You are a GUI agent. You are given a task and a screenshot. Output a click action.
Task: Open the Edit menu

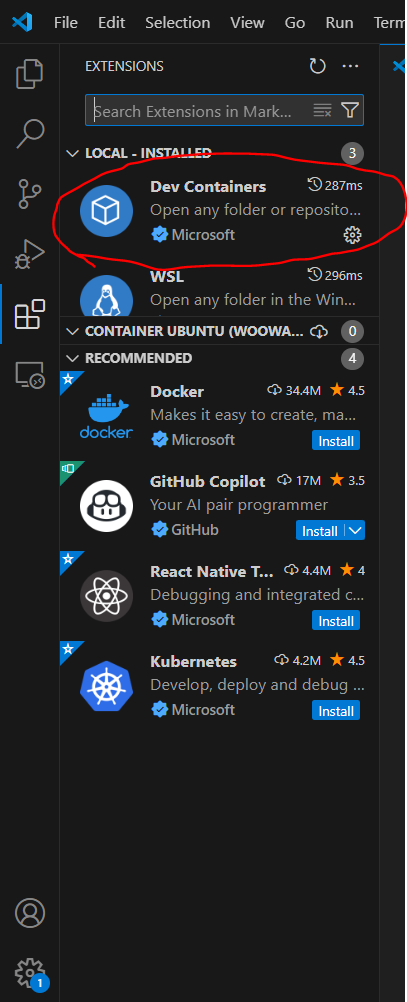[112, 22]
